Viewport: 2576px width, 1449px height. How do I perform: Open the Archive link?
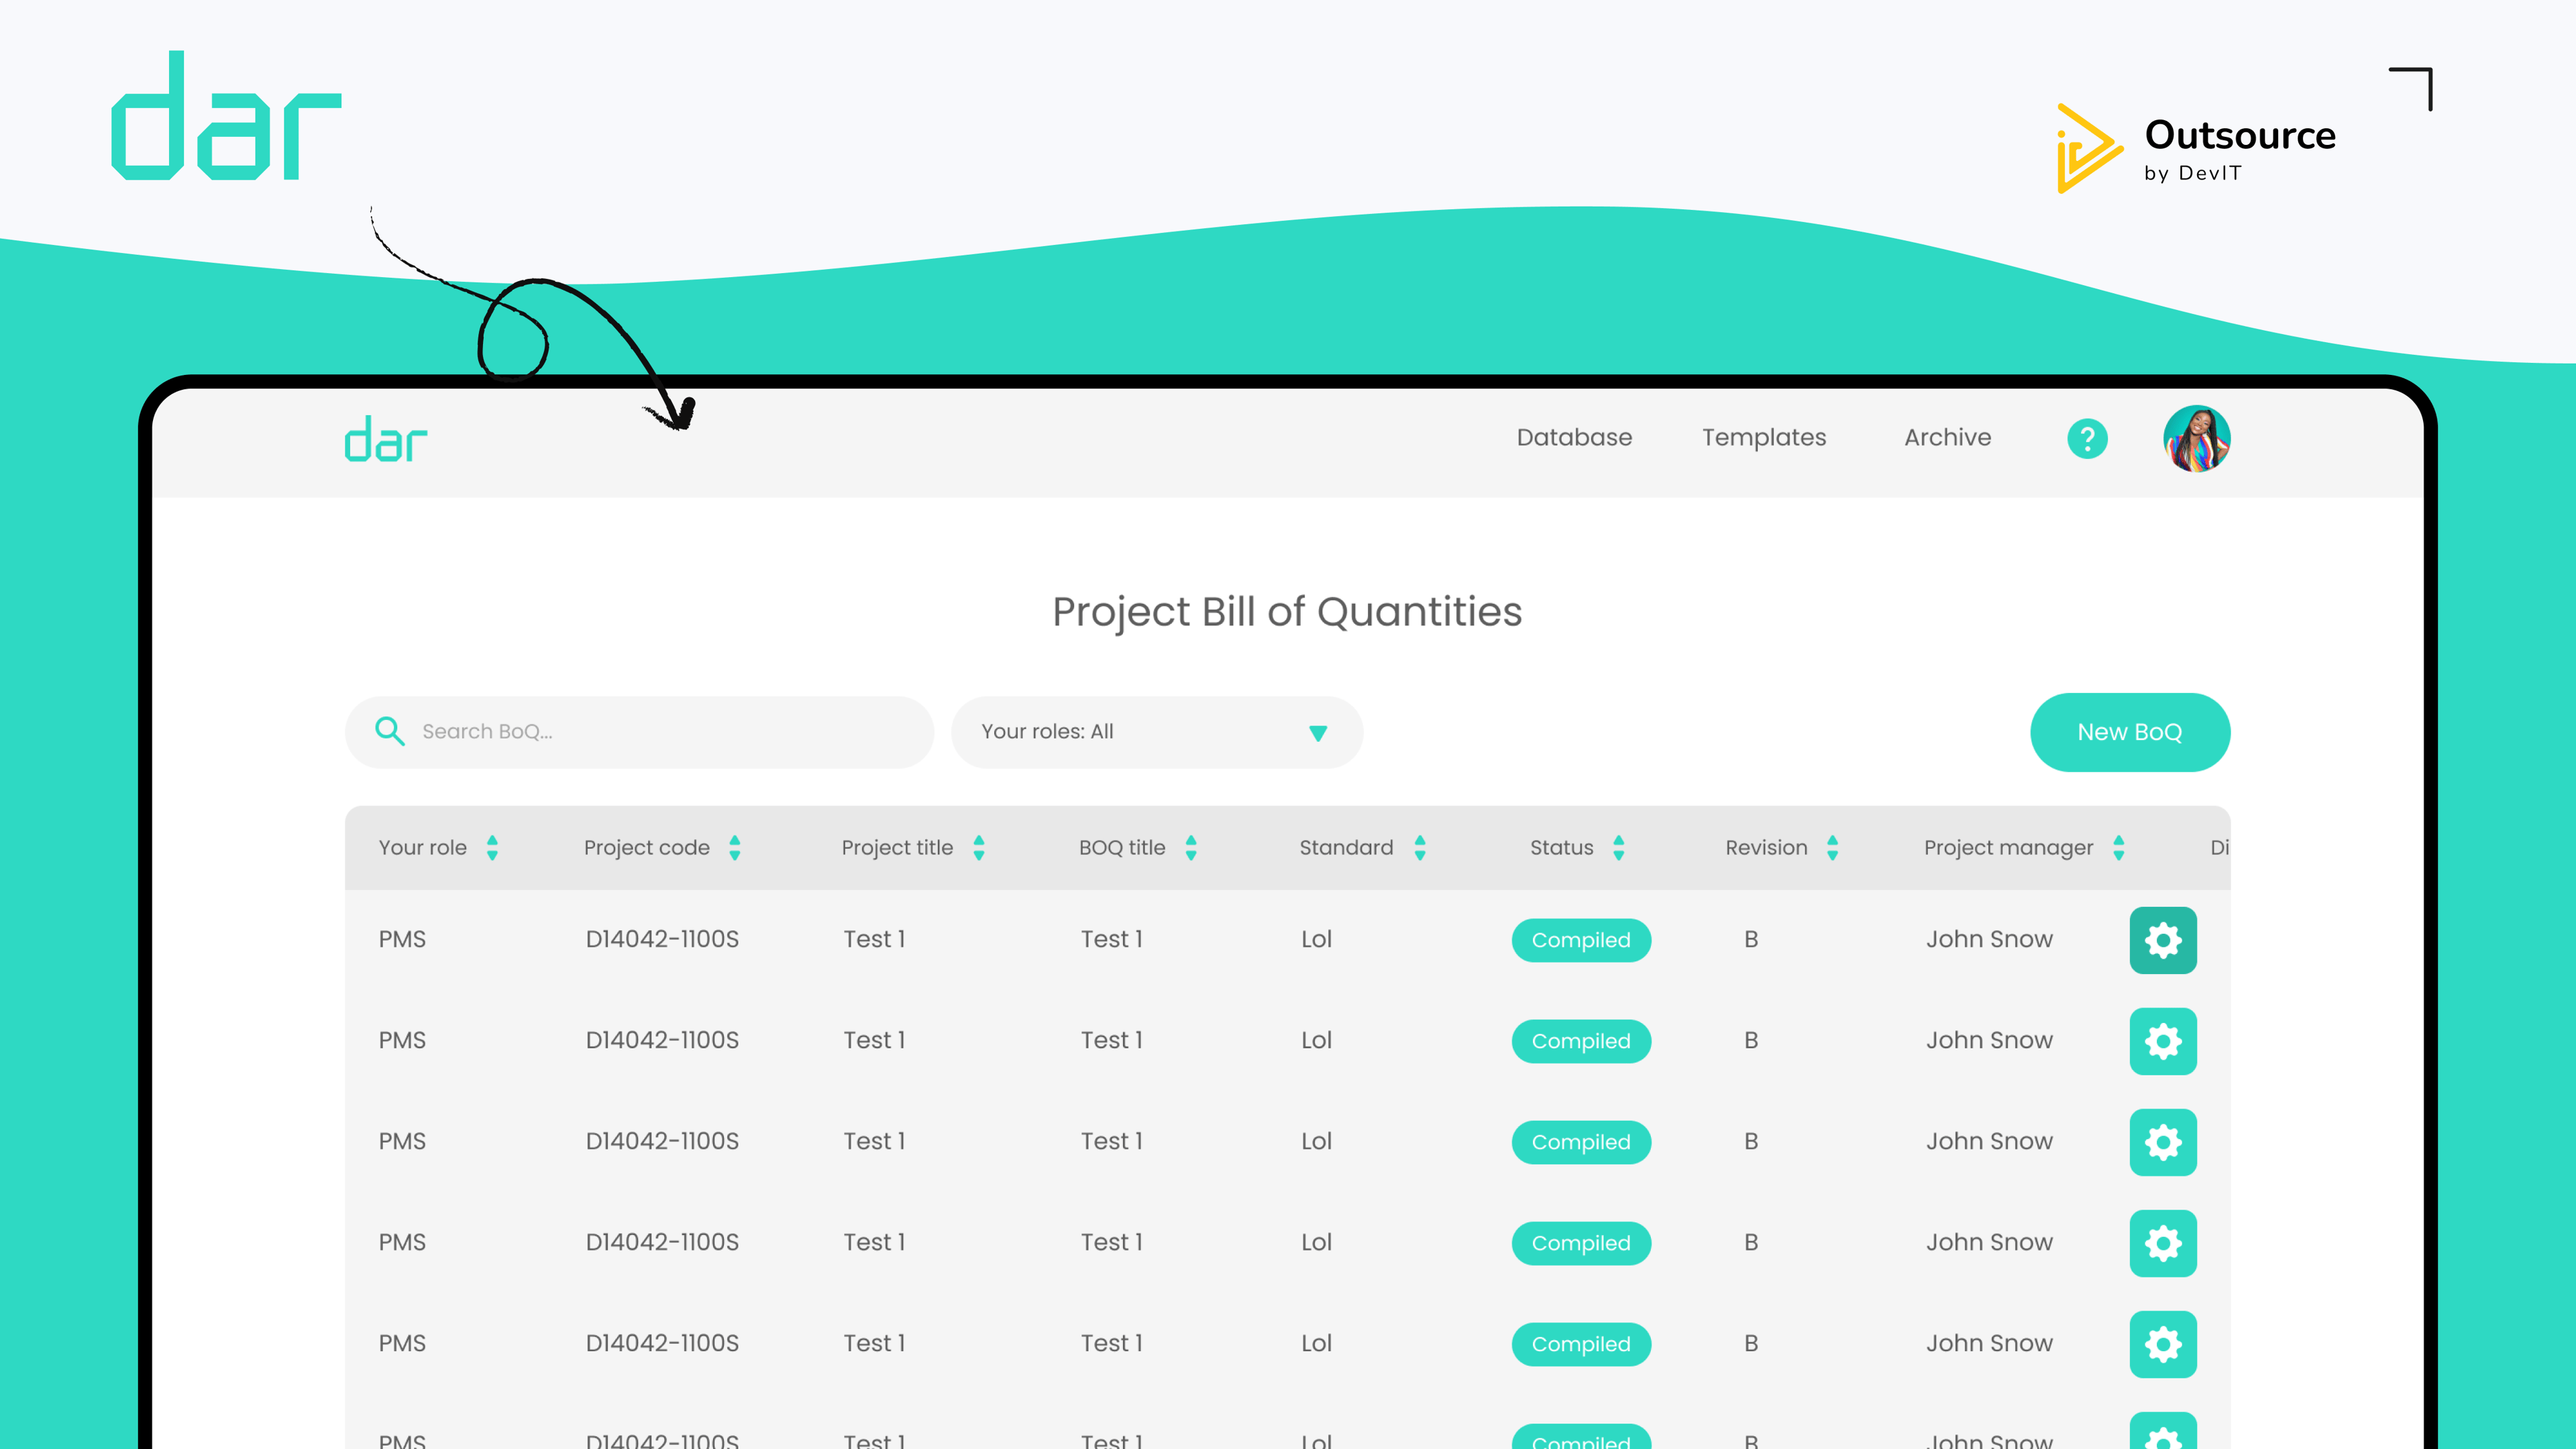tap(1948, 437)
